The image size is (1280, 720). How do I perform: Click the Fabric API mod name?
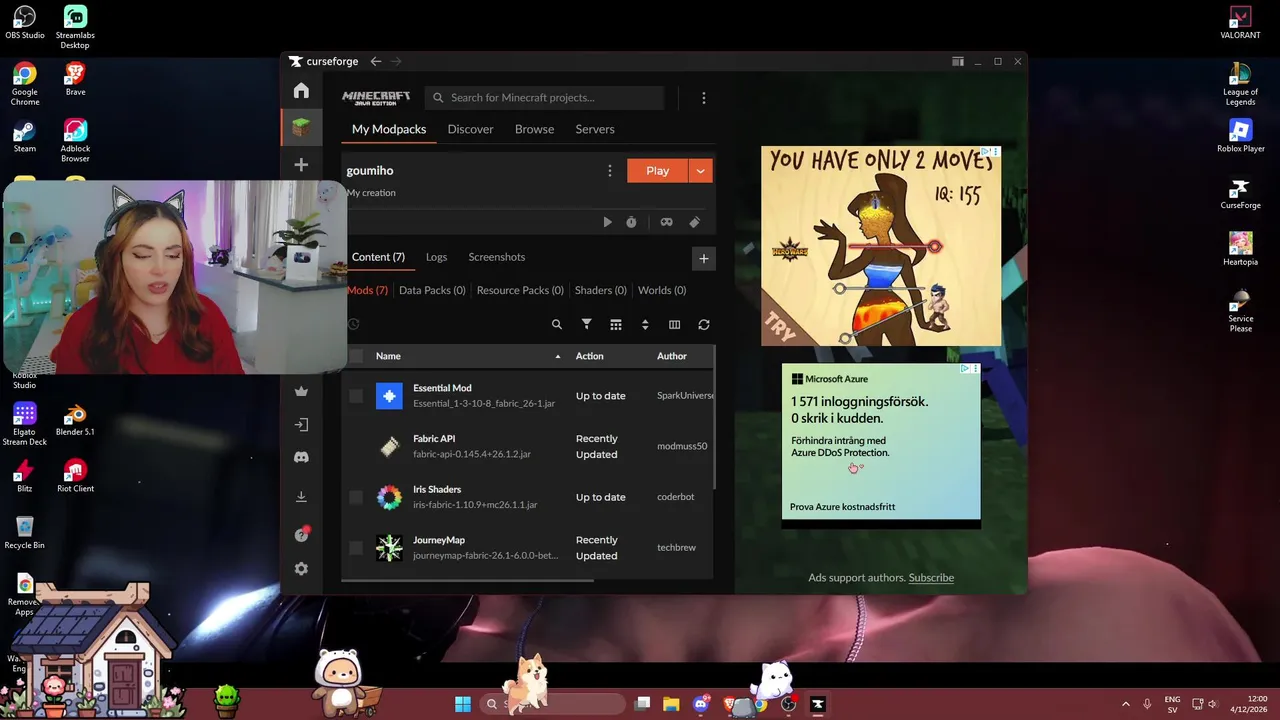tap(434, 438)
